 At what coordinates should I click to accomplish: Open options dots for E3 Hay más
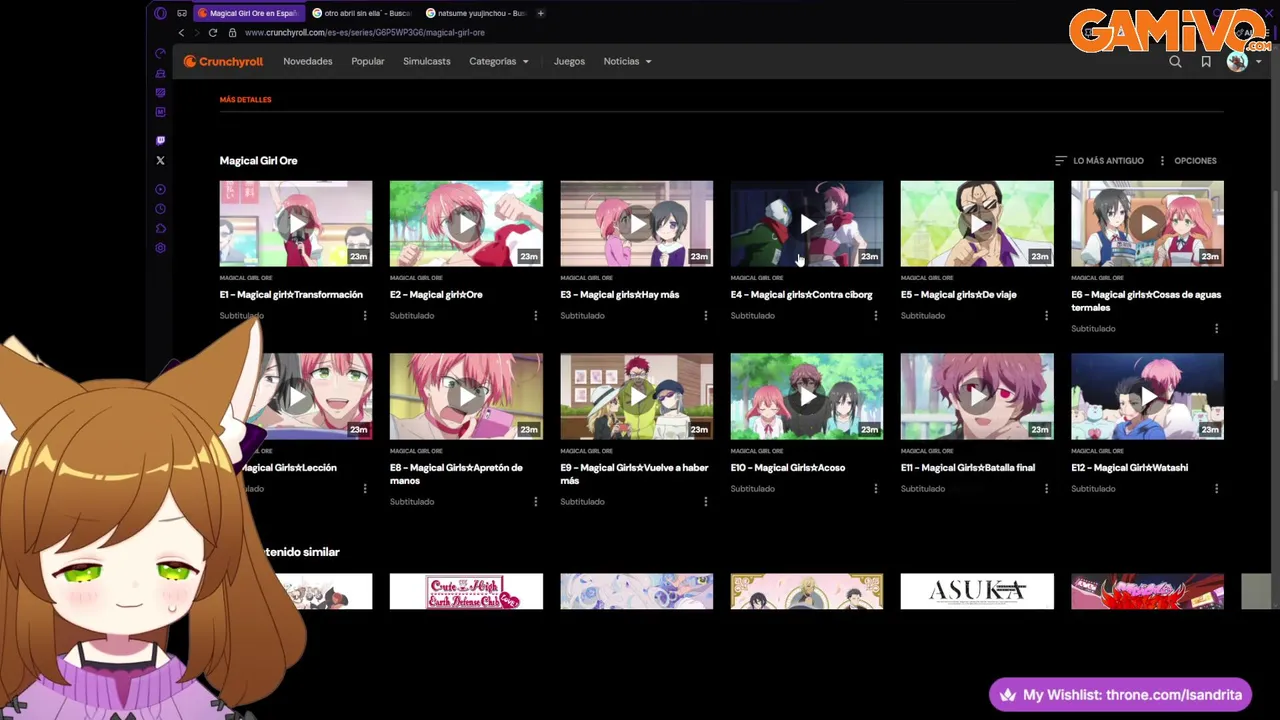click(706, 316)
